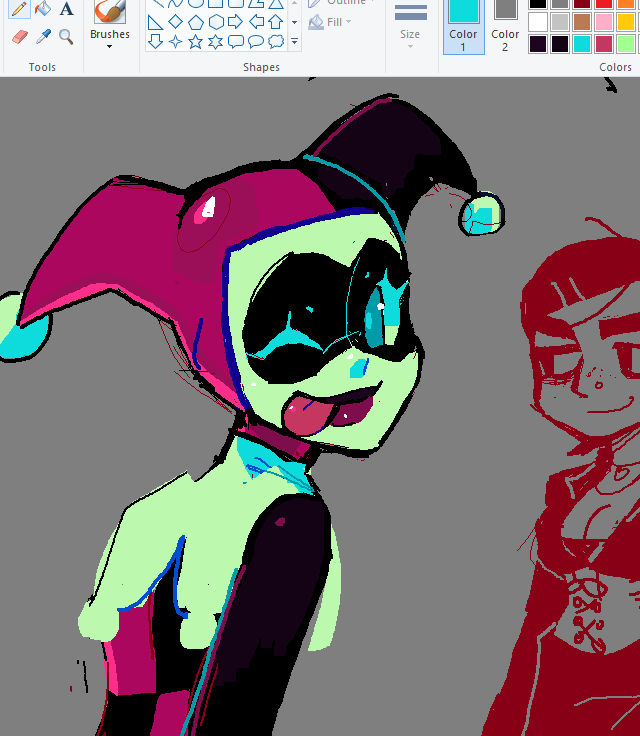Pick the cyan custom color swatch
Screen dimensions: 640x736
point(582,44)
